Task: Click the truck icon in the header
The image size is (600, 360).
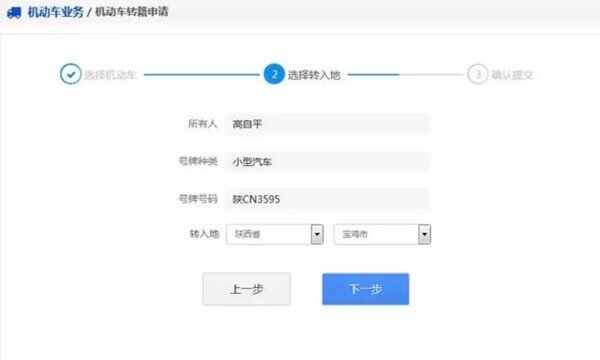Action: coord(14,12)
